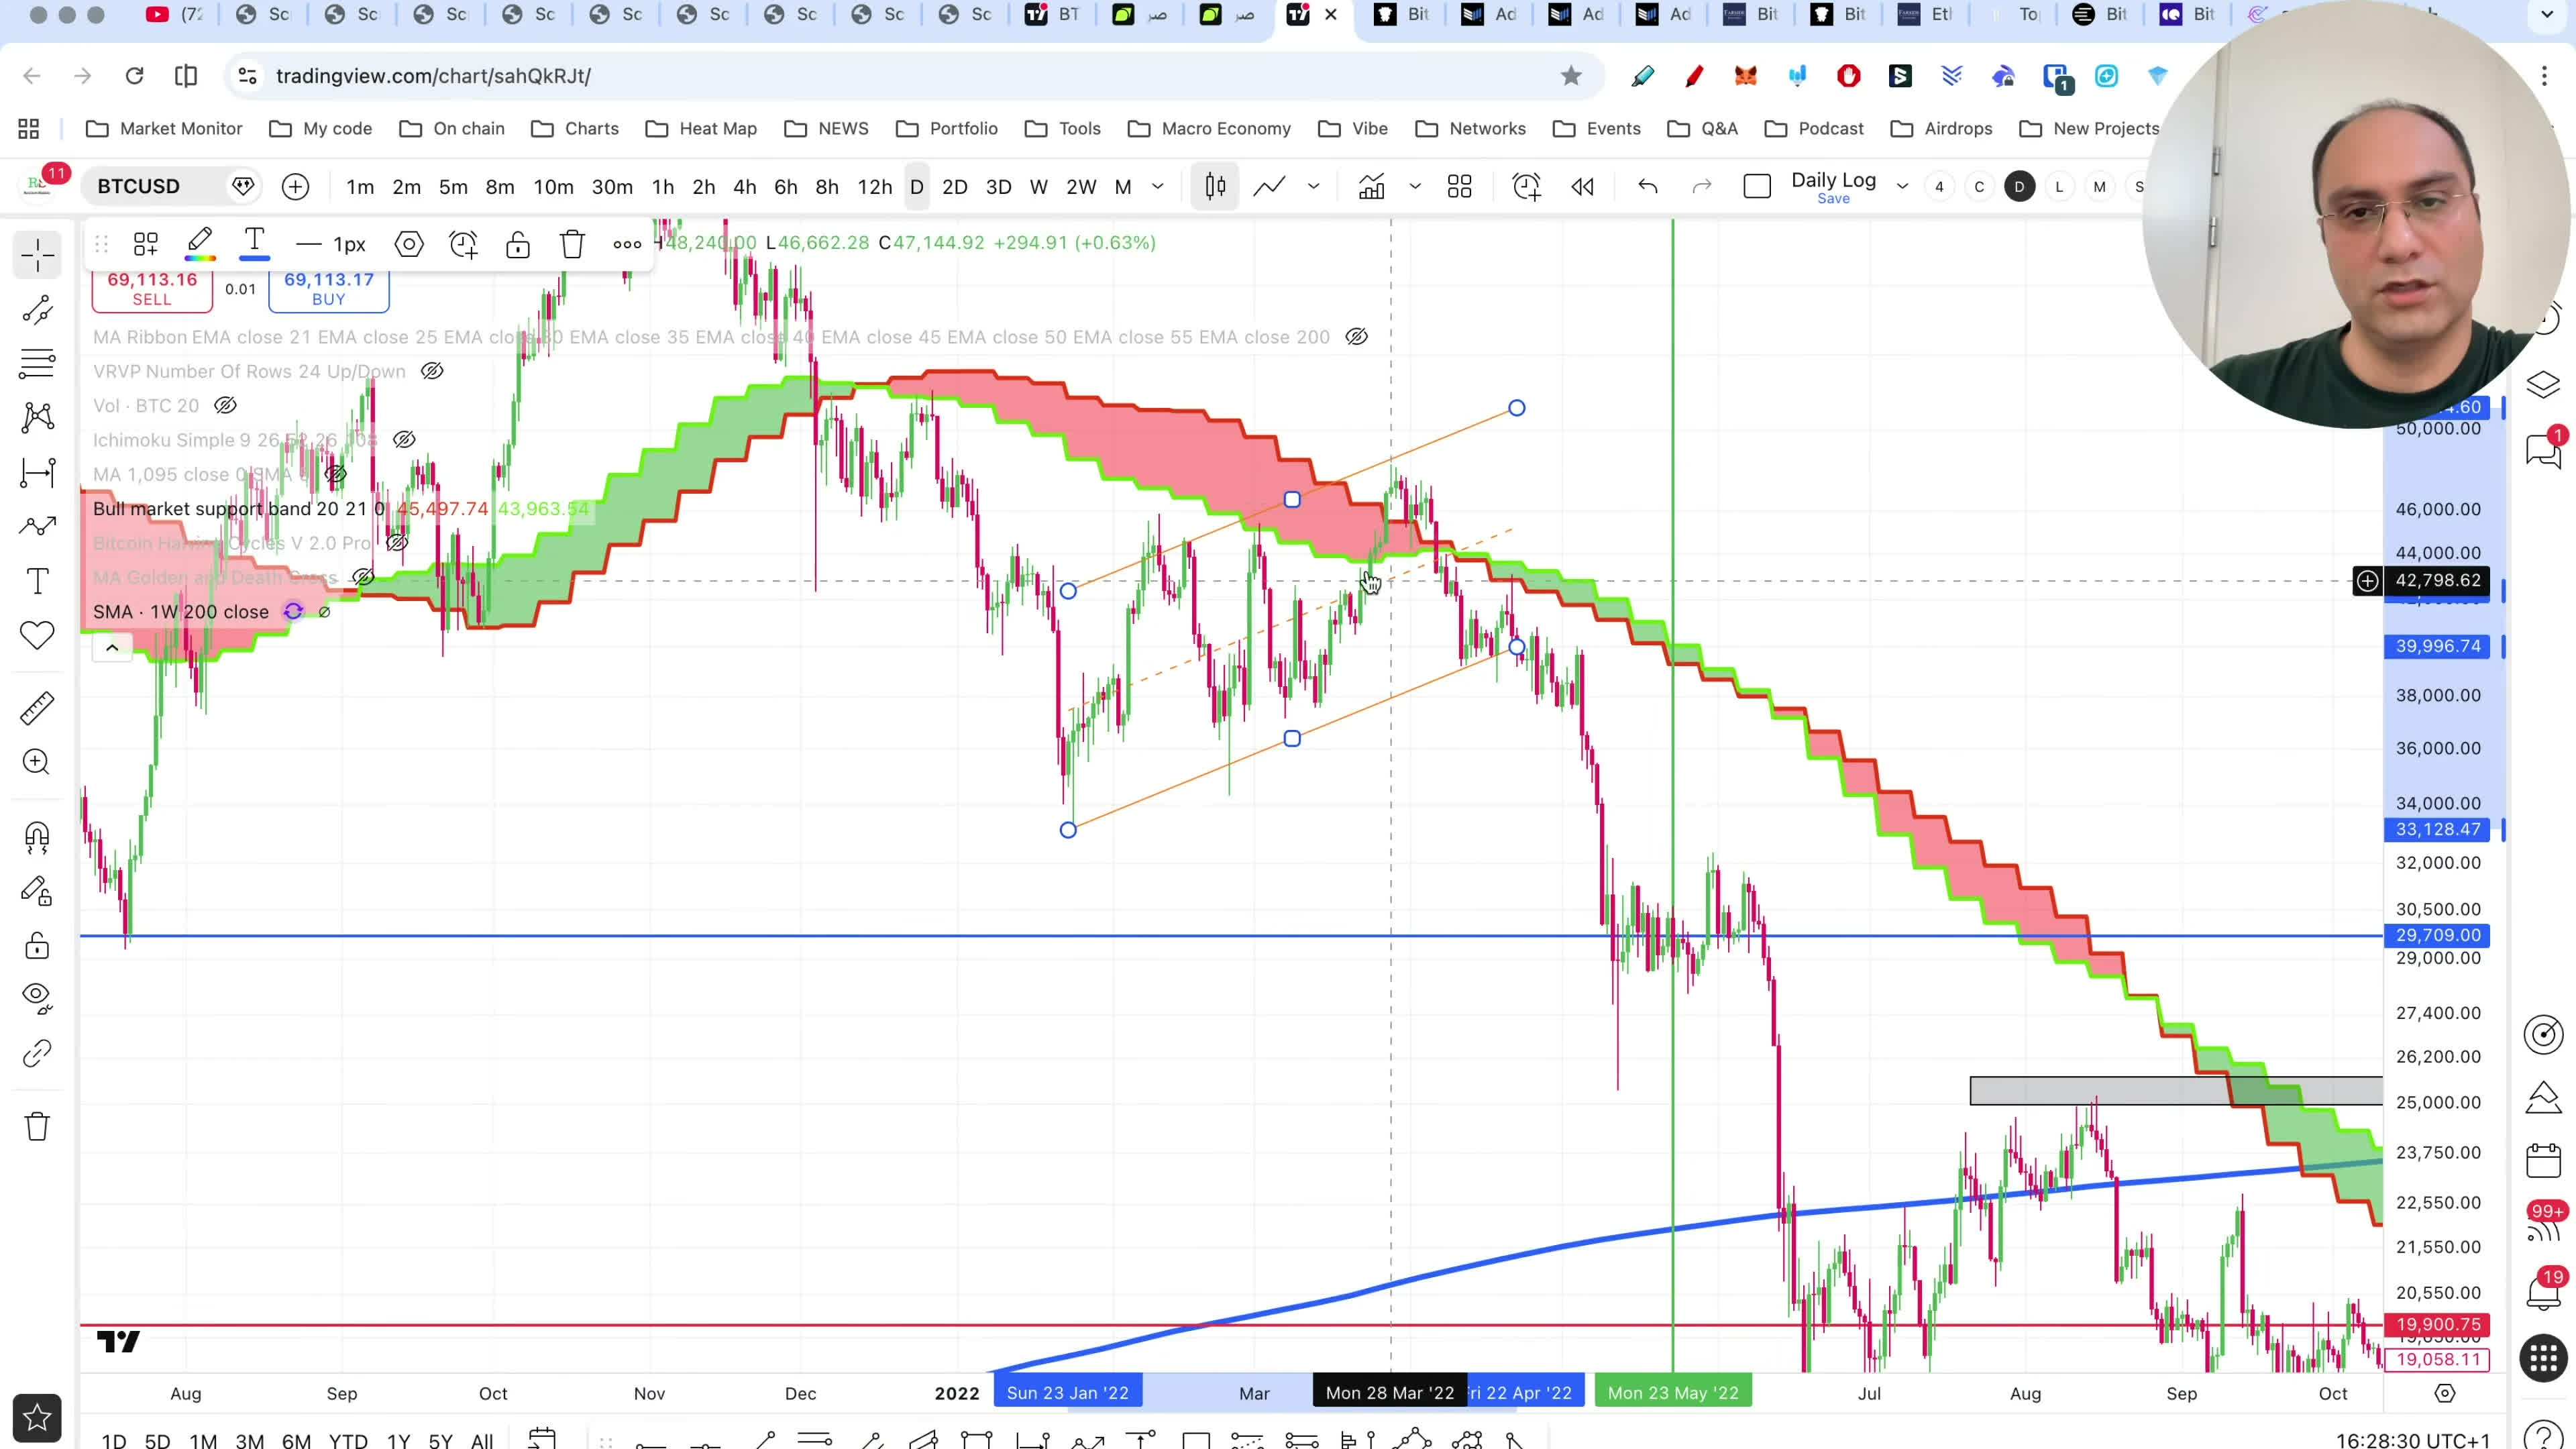
Task: Select the Zoom In tool
Action: (38, 762)
